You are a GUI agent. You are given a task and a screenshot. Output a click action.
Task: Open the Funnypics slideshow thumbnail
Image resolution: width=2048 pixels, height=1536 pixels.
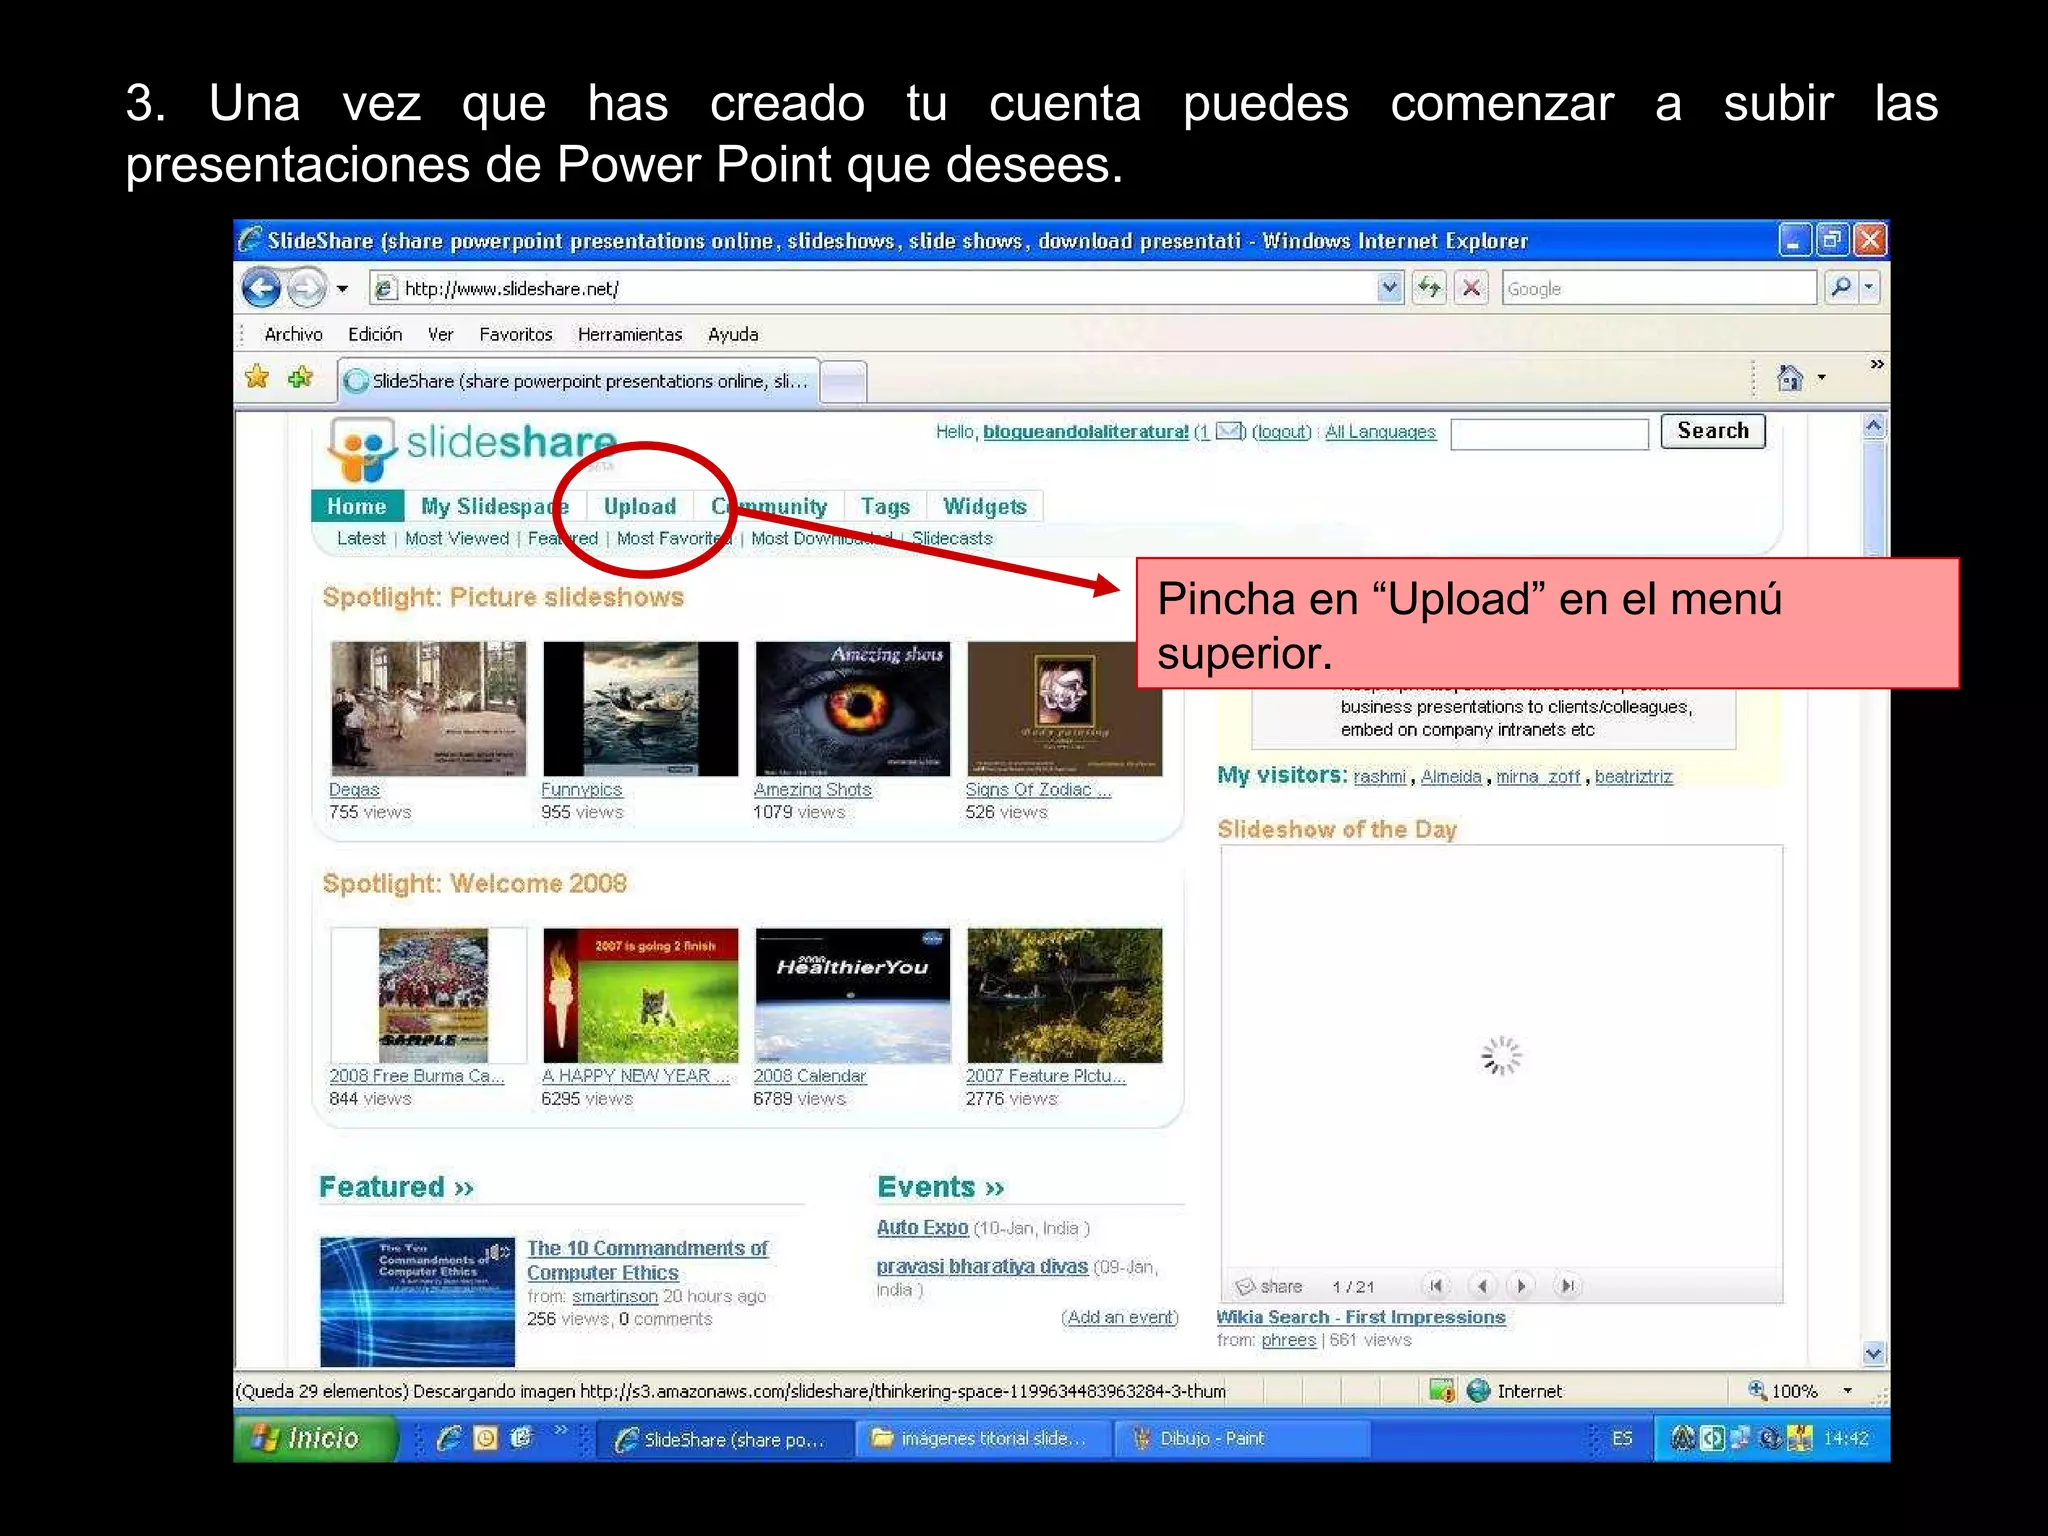click(x=641, y=709)
